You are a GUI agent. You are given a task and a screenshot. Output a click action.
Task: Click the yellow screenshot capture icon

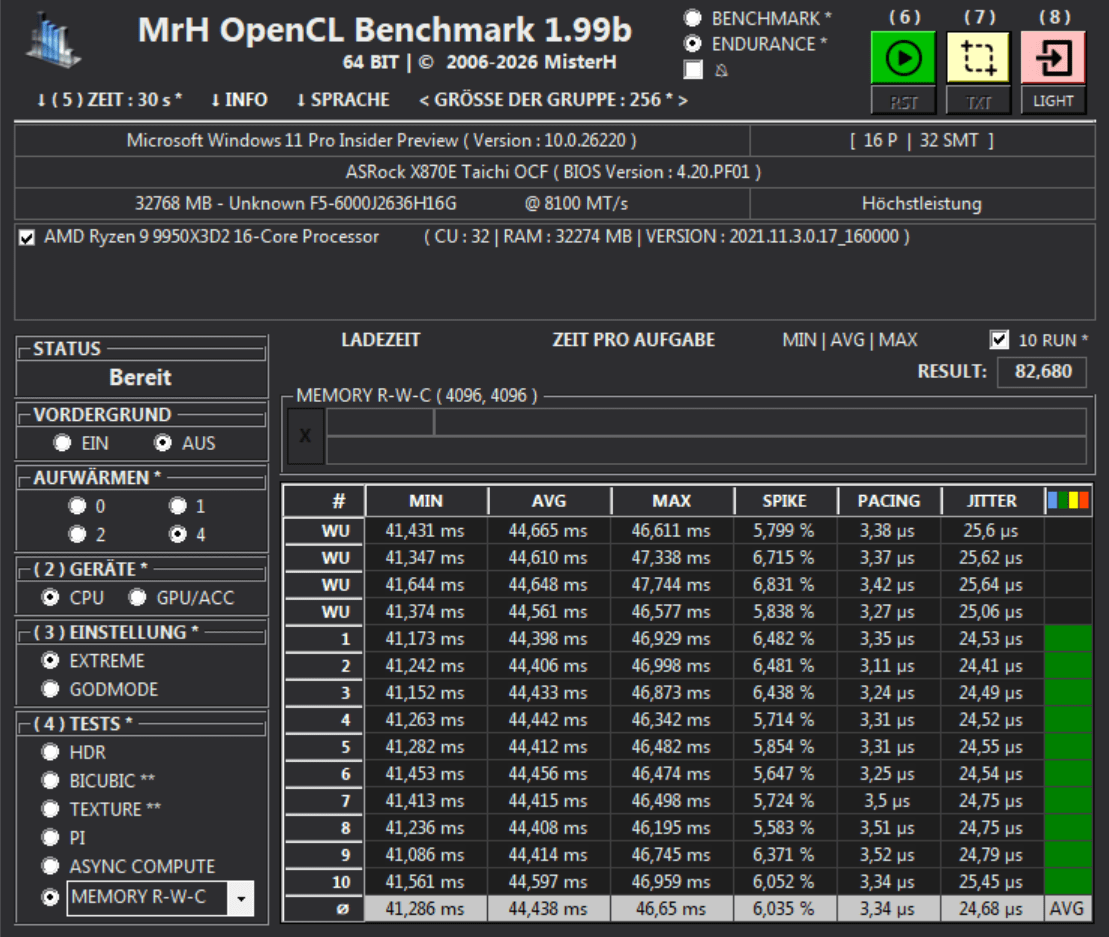[x=978, y=57]
